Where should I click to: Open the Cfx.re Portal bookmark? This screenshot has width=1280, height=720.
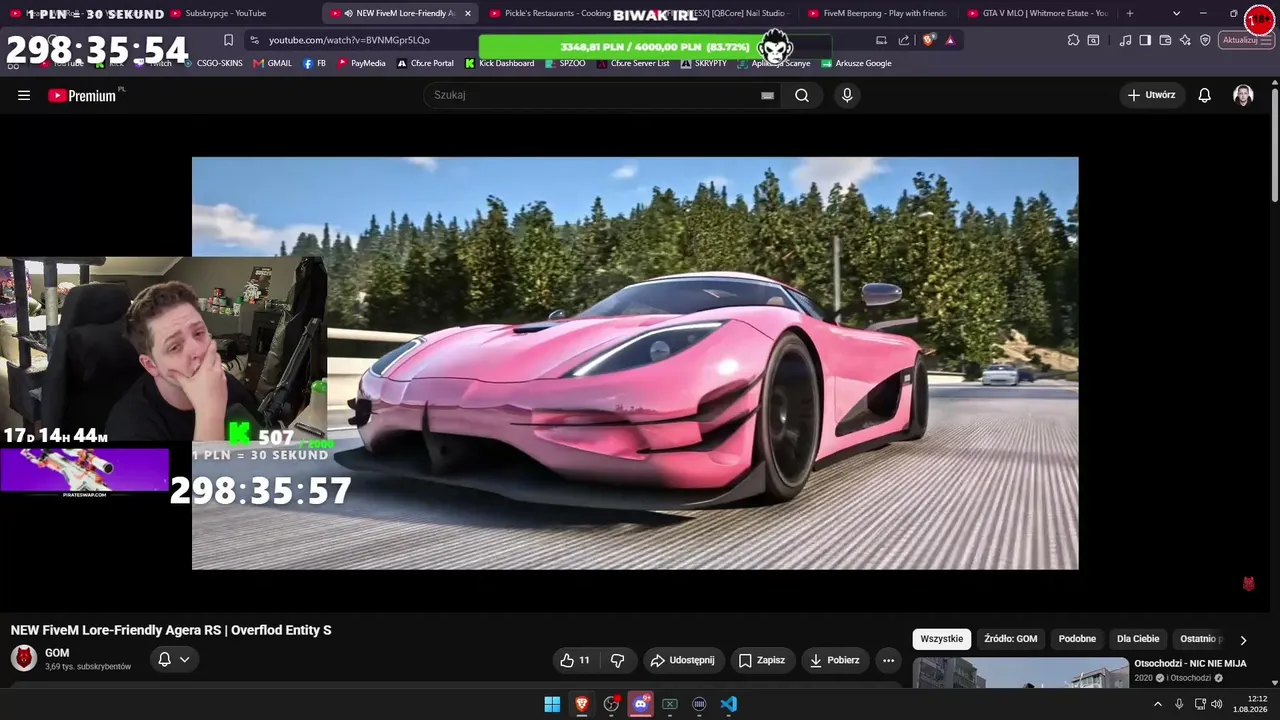click(x=425, y=63)
